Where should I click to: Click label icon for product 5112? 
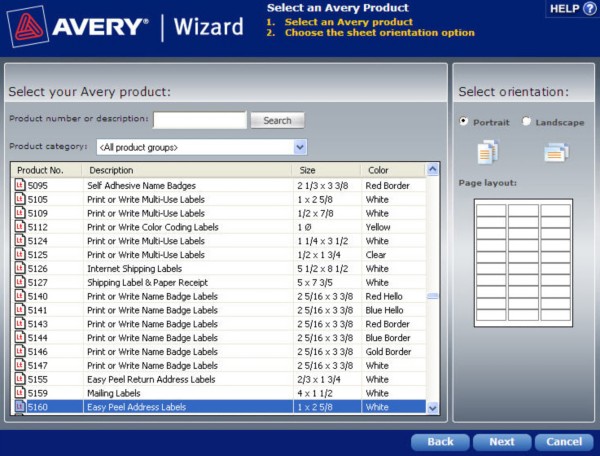(20, 226)
